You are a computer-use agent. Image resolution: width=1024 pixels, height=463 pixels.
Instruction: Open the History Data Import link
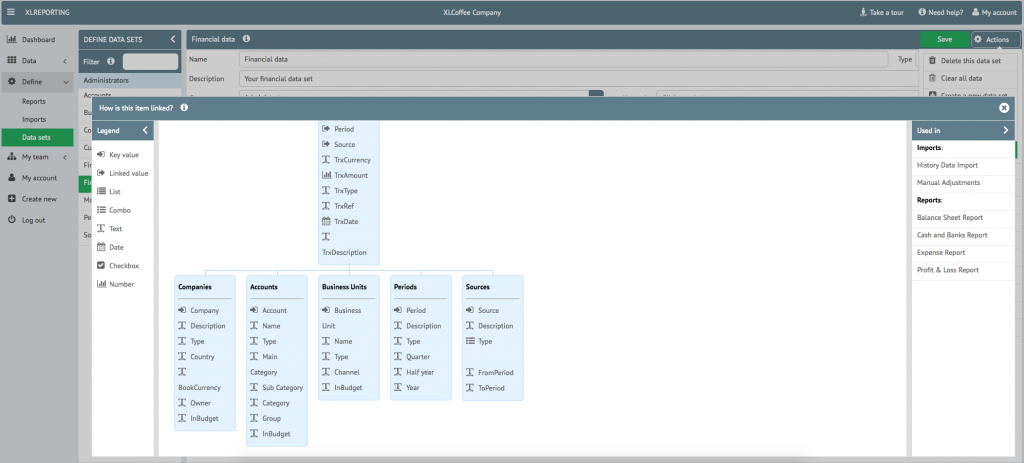click(x=947, y=165)
